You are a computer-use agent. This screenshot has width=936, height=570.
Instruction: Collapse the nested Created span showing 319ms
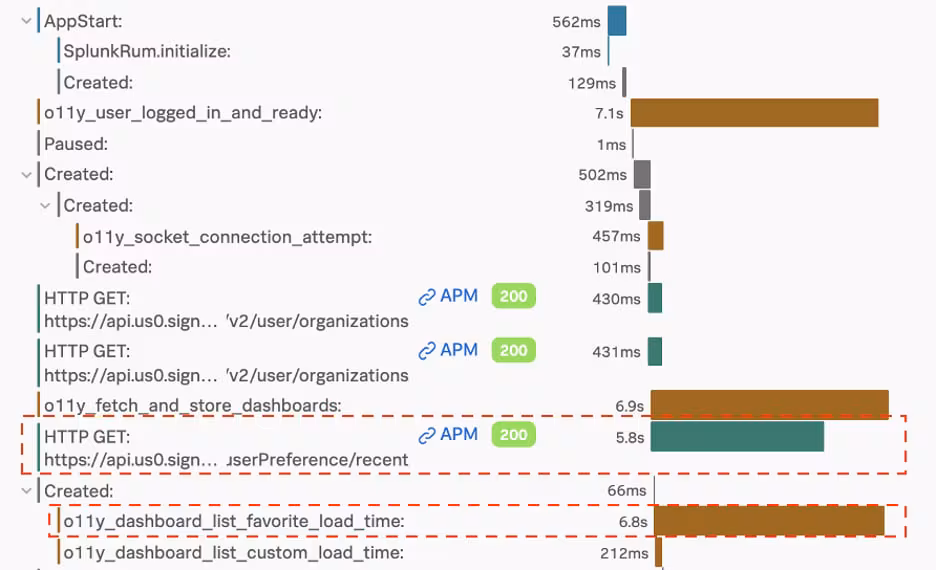[45, 206]
